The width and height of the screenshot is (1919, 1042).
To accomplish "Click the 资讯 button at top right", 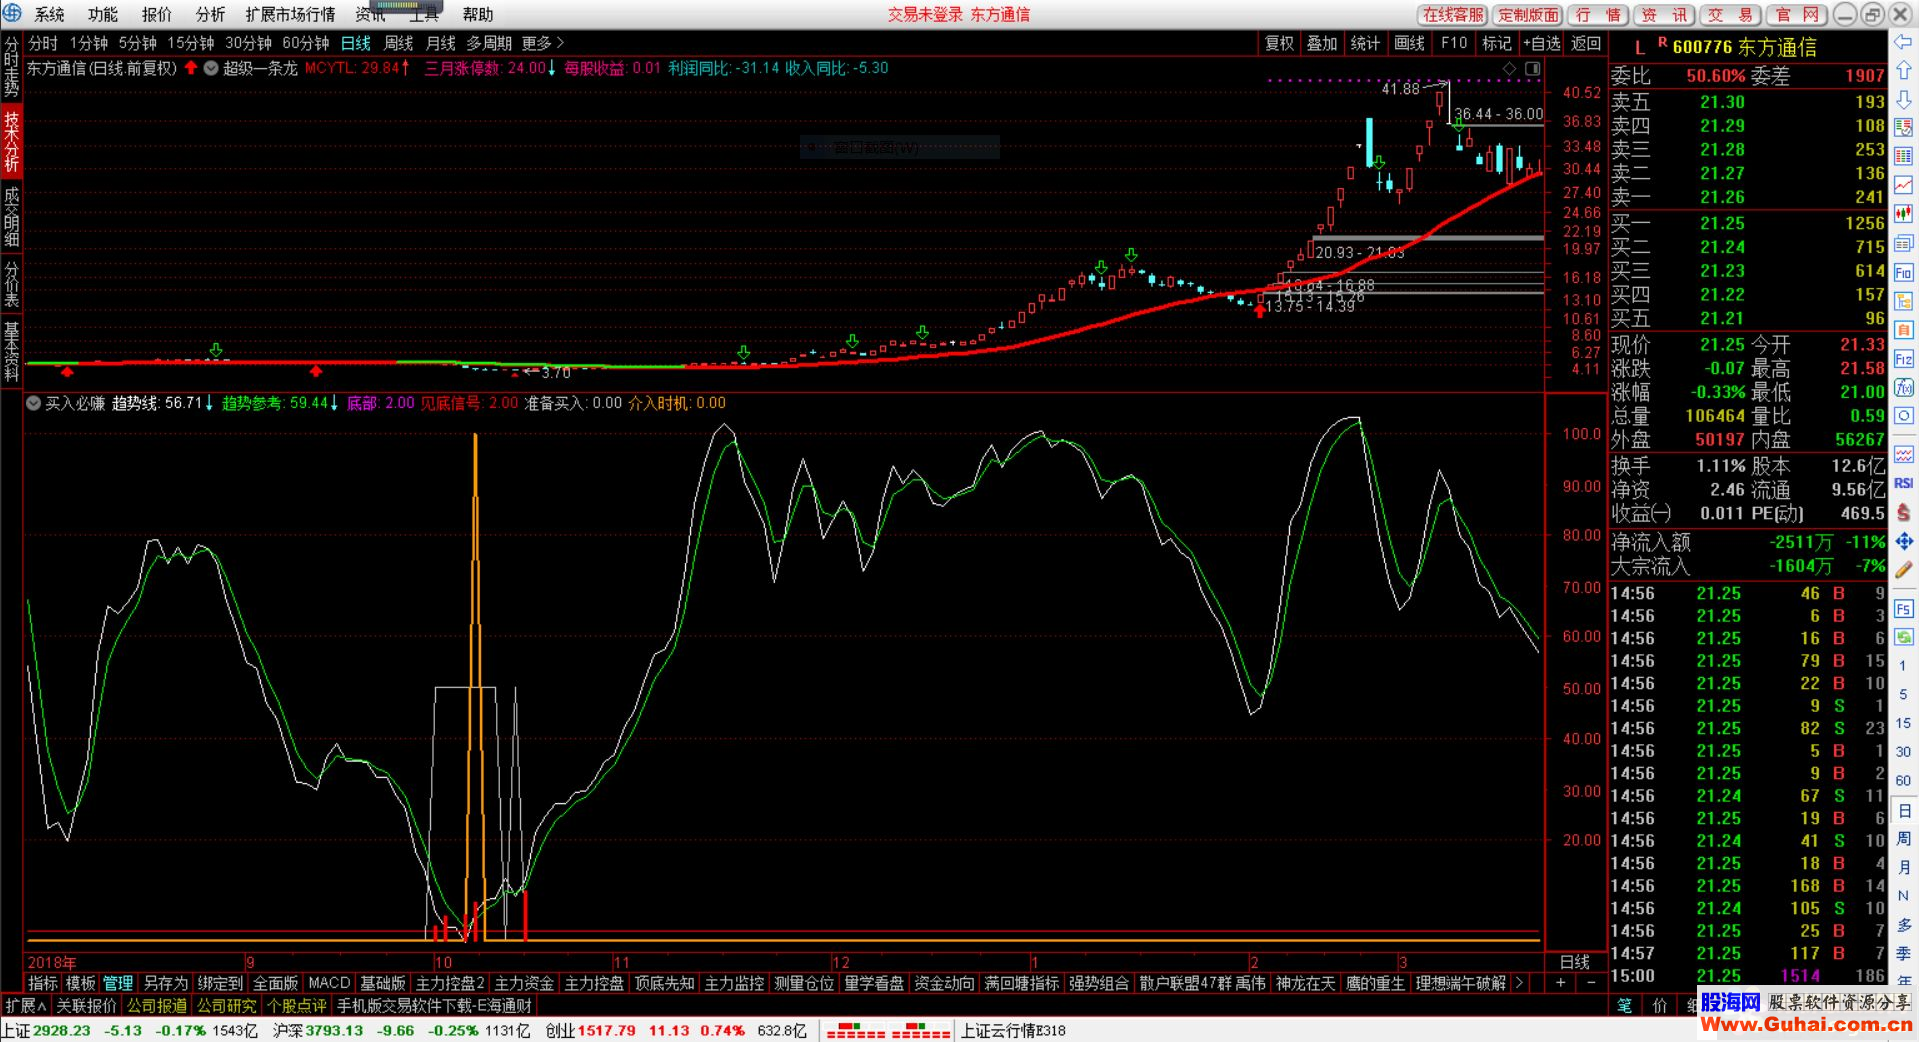I will coord(1665,14).
